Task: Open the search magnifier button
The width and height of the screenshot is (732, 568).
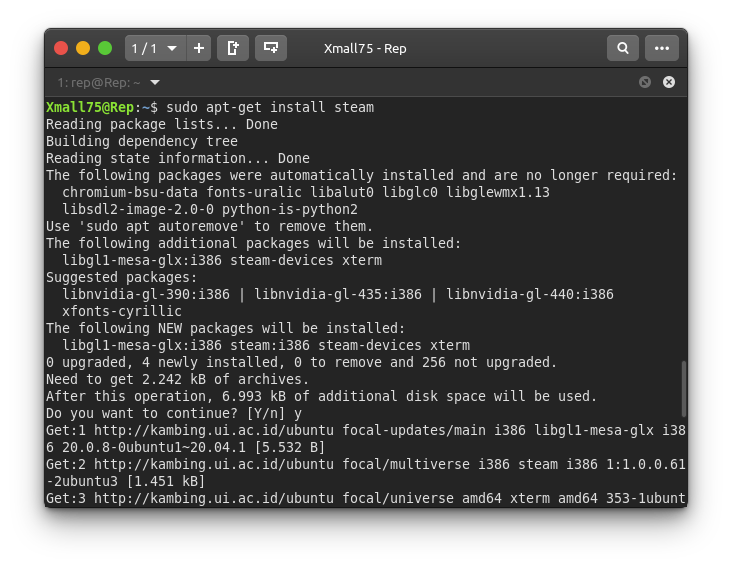Action: pos(623,48)
